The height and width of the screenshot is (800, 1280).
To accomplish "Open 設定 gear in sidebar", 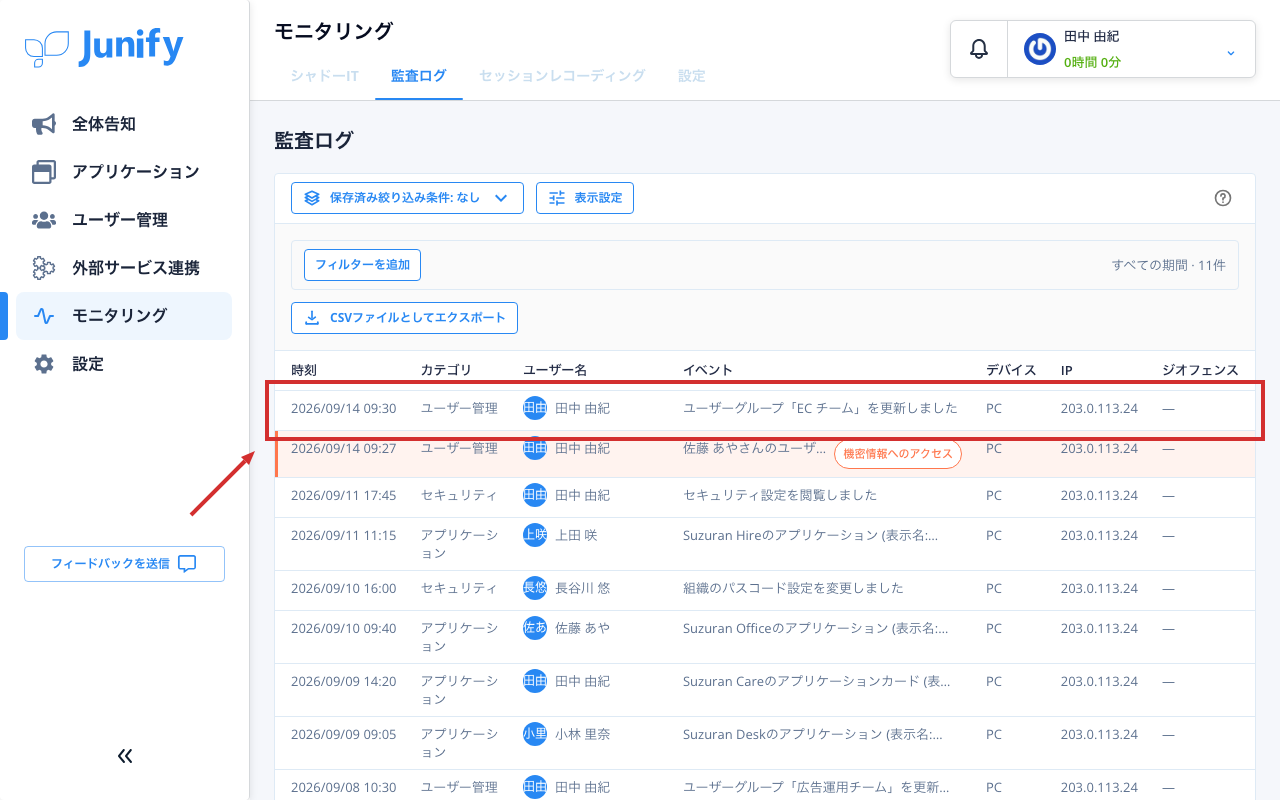I will 44,364.
